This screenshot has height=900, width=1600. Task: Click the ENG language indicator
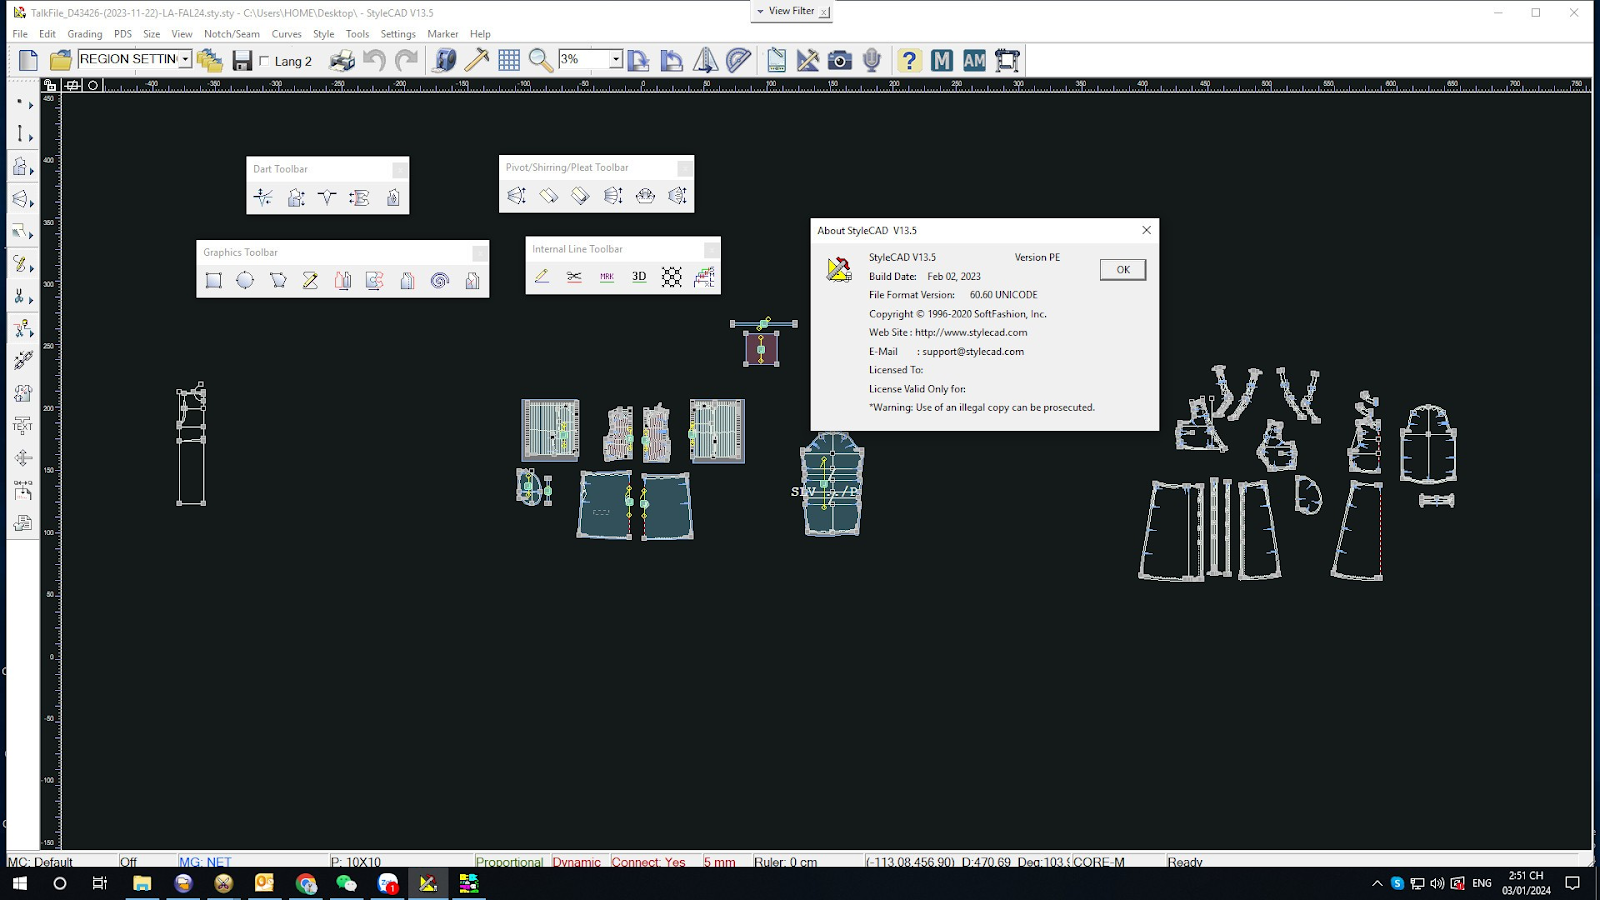tap(1482, 883)
